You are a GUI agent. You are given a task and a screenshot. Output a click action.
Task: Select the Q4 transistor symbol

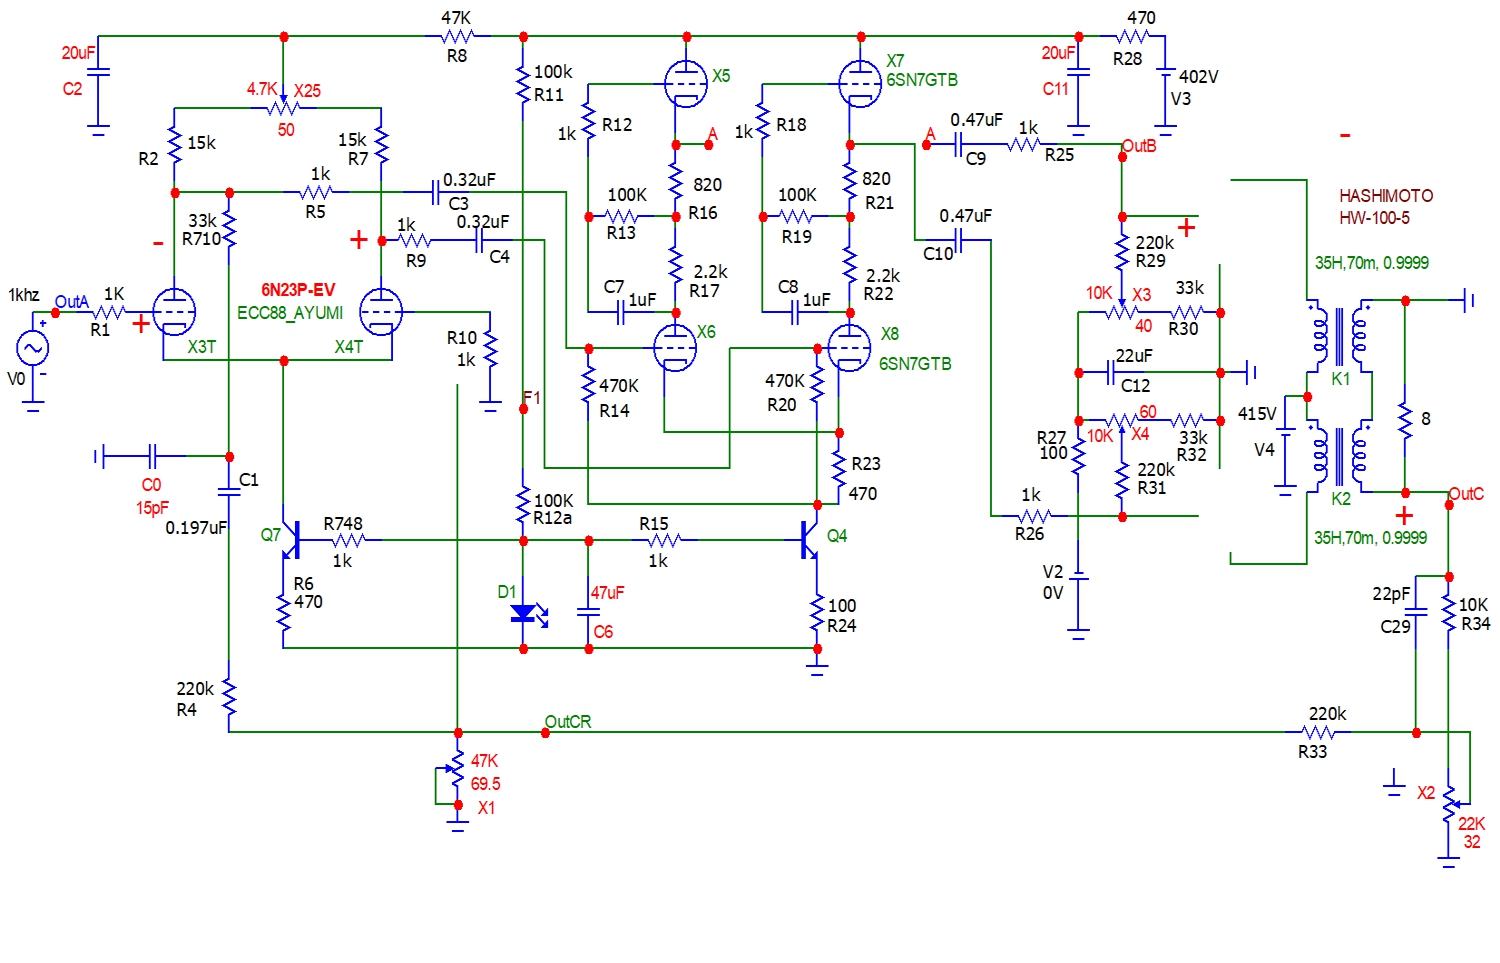(811, 540)
